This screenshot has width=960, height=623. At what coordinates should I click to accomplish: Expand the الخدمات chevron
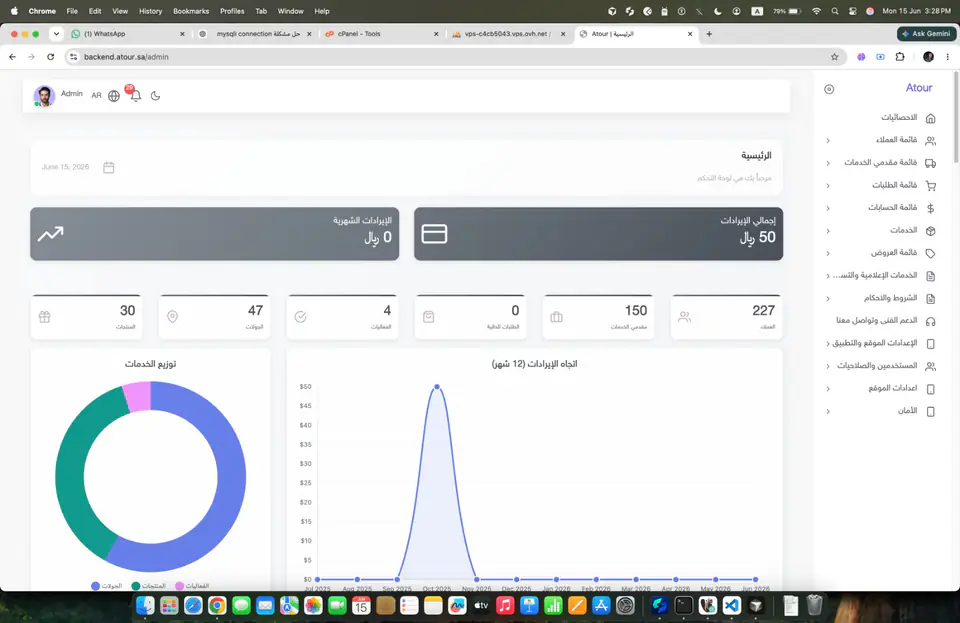[828, 231]
